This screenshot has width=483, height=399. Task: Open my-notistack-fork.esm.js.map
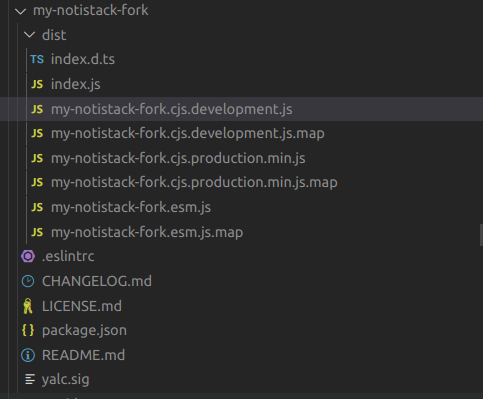147,232
